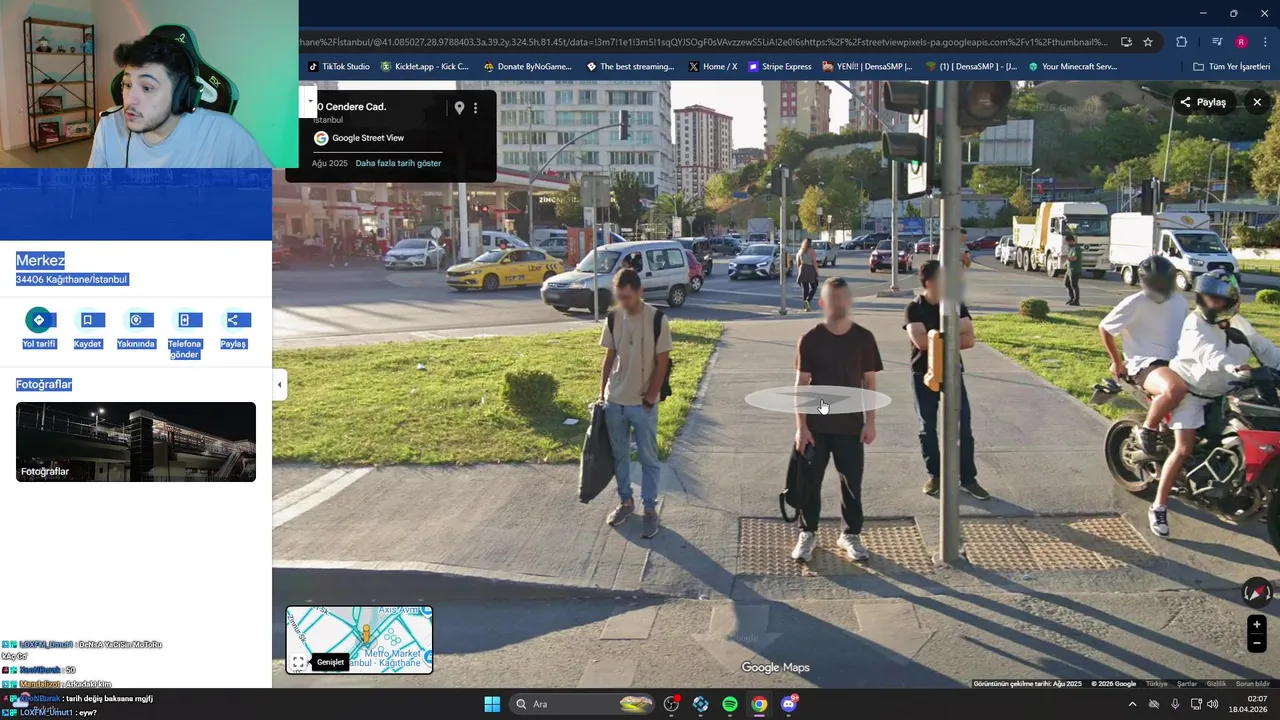Open the YENİ!! DensaSMP bookmark
Screen dimensions: 1280x720
867,67
